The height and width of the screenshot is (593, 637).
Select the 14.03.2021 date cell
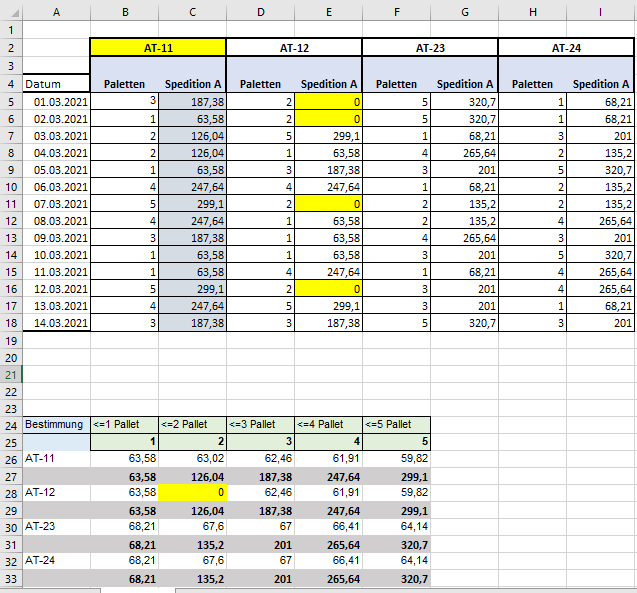point(56,323)
